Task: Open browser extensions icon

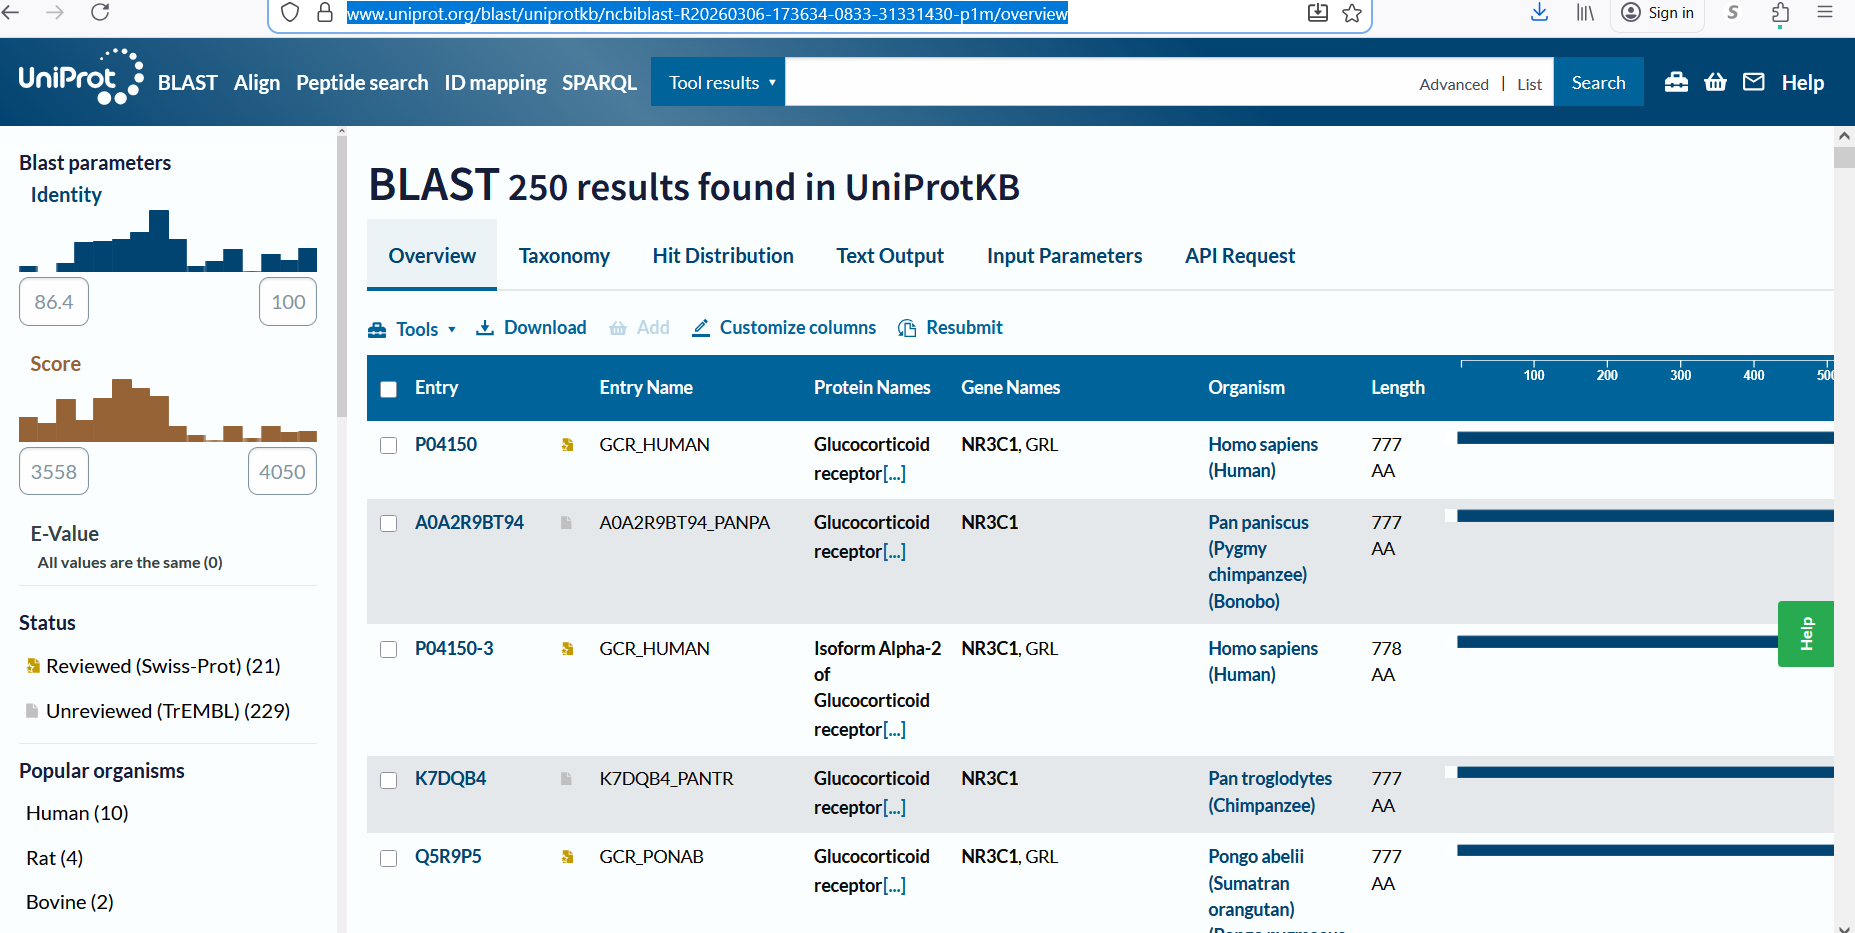Action: click(1780, 13)
